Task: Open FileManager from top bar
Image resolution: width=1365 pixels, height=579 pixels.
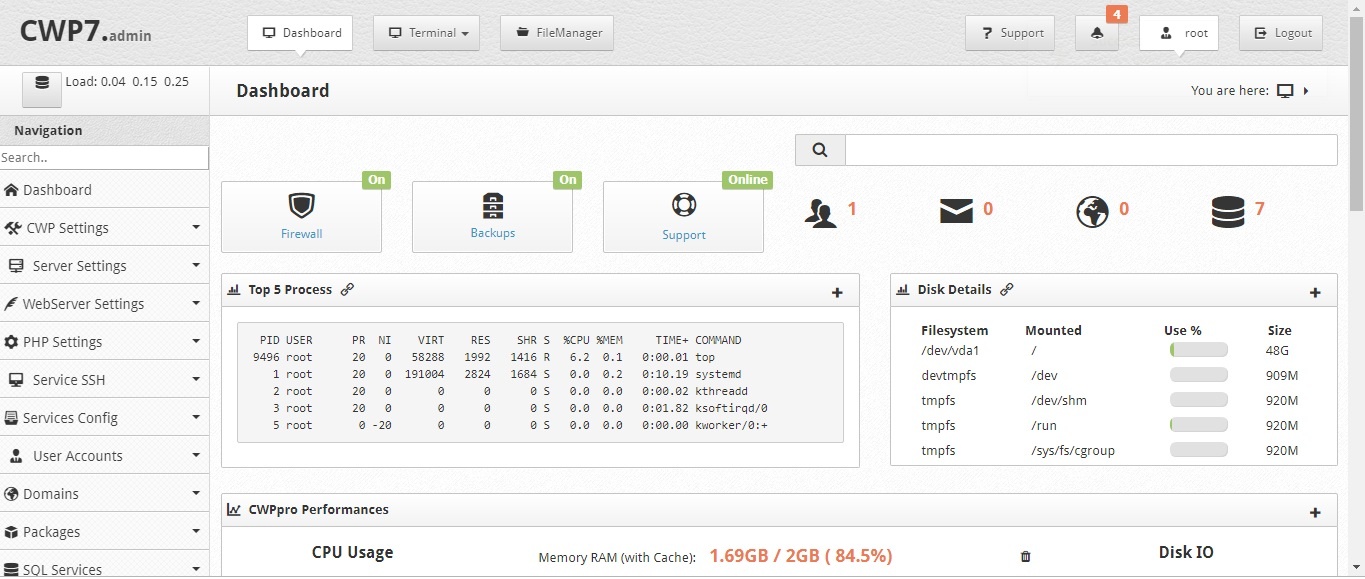Action: (x=557, y=33)
